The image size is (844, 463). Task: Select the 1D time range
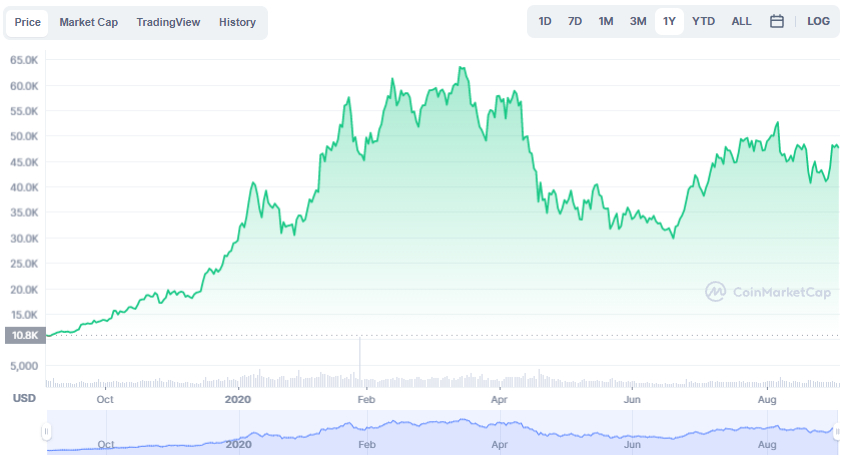[545, 22]
